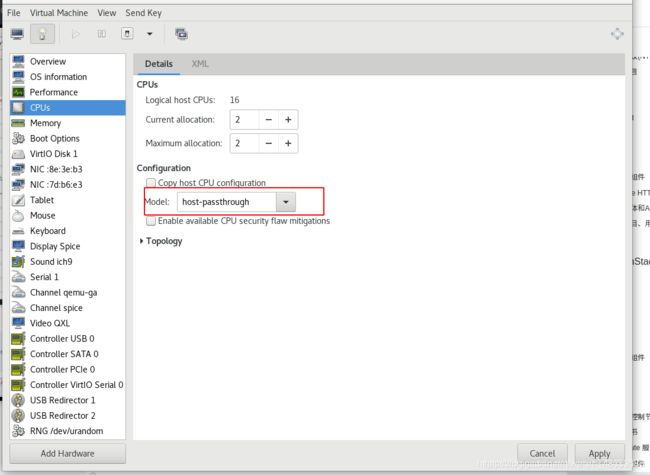Open shutdown options dropdown arrow
Viewport: 650px width, 475px height.
[150, 34]
